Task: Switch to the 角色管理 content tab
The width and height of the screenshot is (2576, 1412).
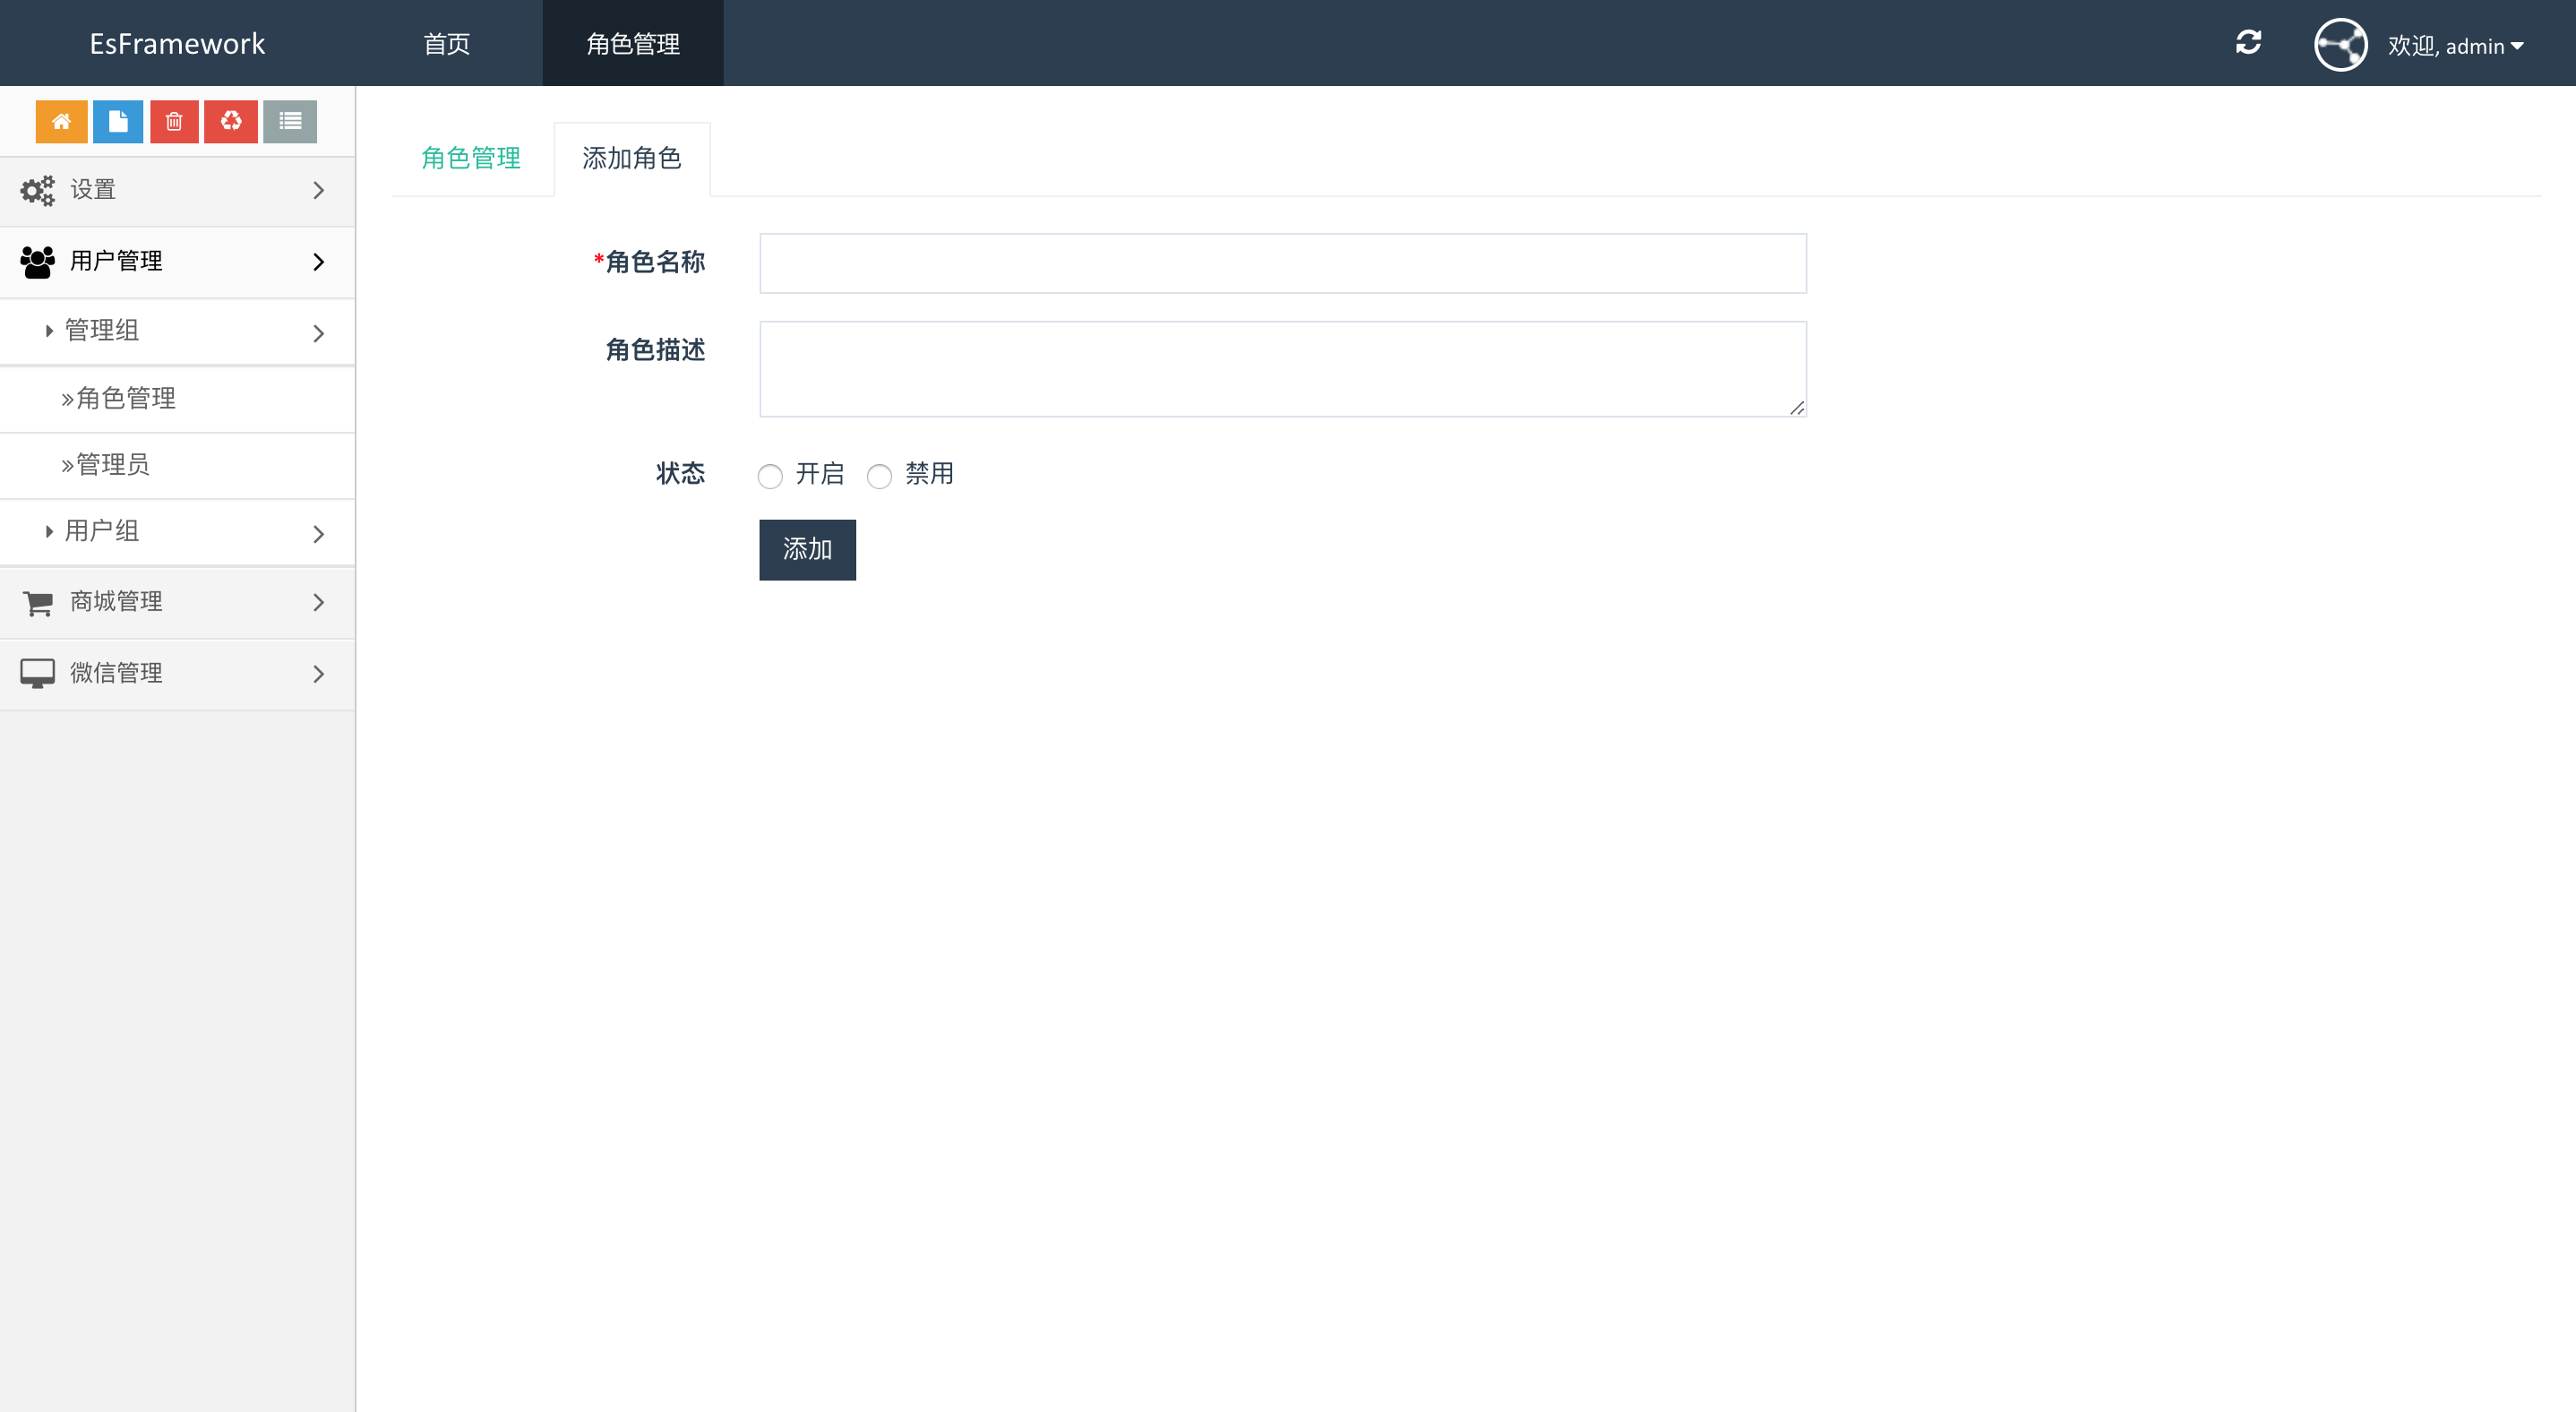Action: (x=471, y=158)
